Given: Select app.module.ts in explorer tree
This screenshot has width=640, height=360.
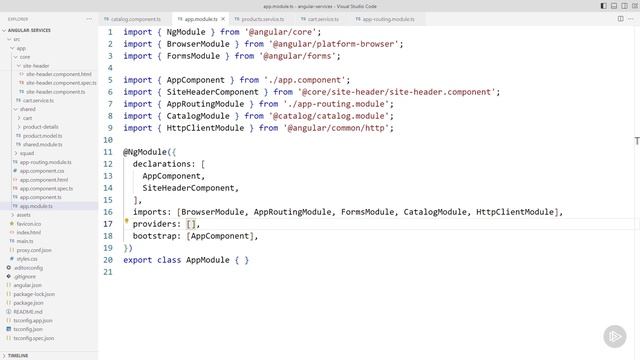Looking at the screenshot, I should click(x=36, y=206).
